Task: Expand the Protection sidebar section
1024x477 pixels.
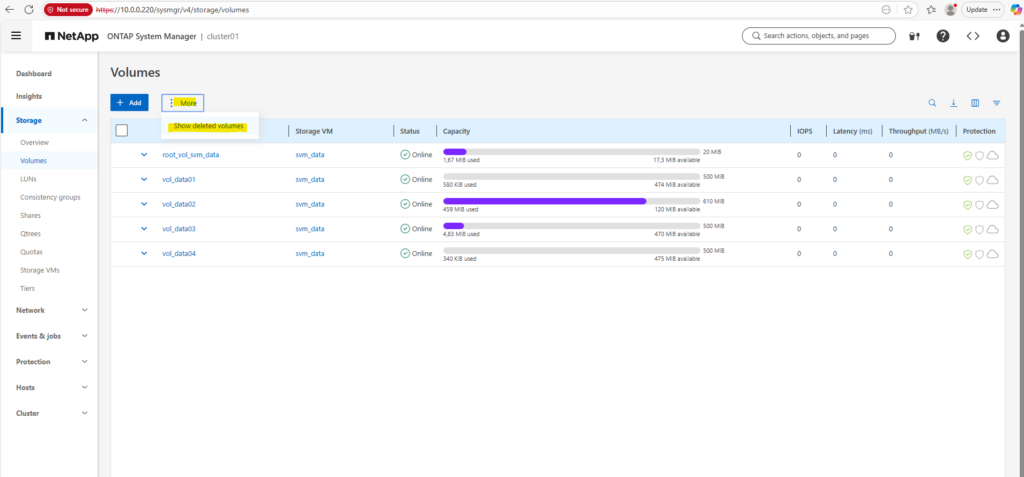Action: pos(84,362)
